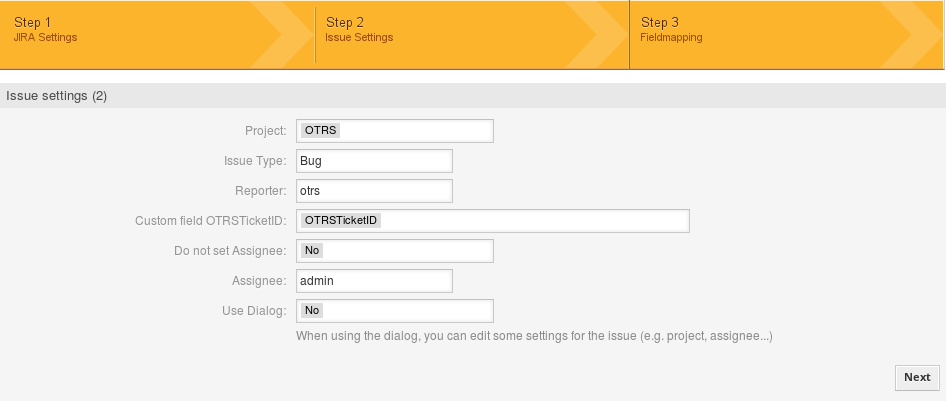946x402 pixels.
Task: Click the Assignee field containing admin
Action: pos(374,281)
